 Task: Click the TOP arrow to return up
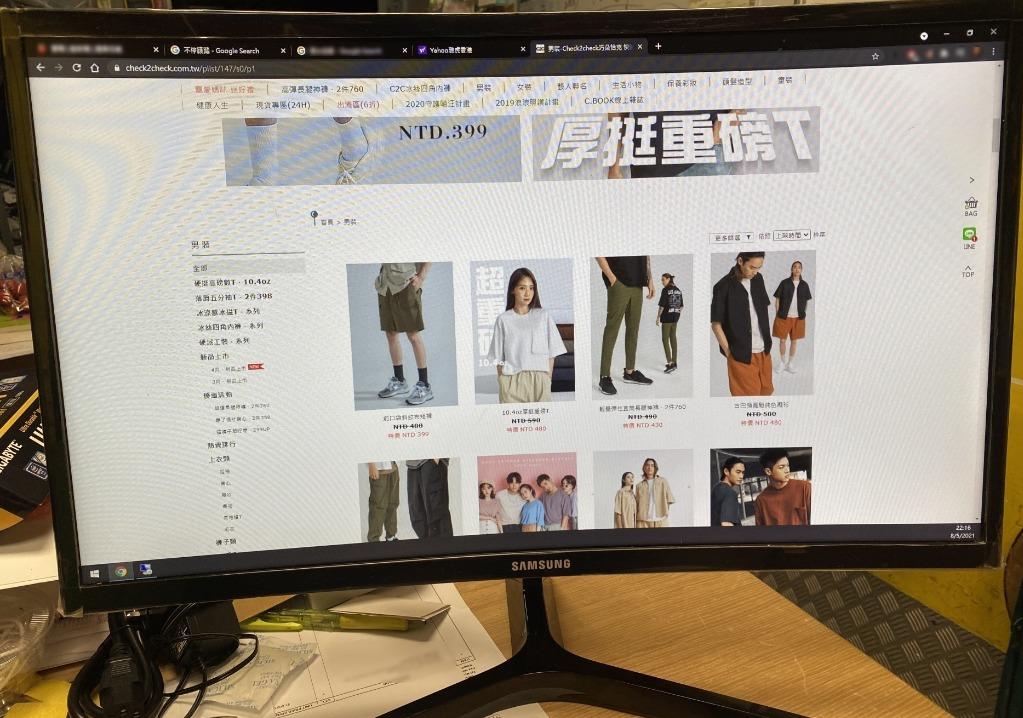(967, 270)
